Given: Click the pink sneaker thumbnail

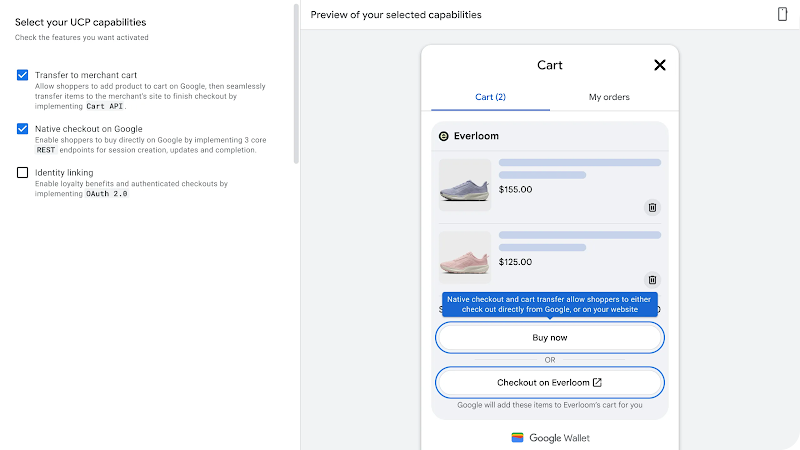Looking at the screenshot, I should [465, 257].
